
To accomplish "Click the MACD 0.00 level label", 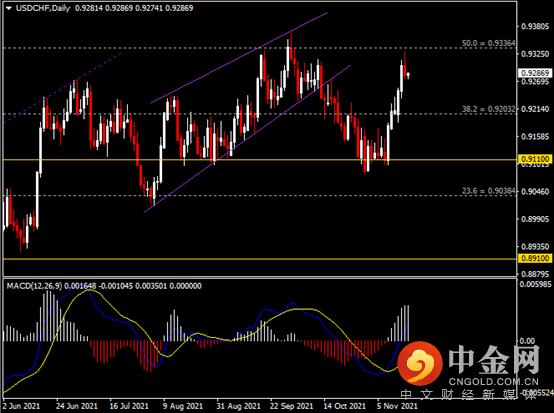I will coord(527,341).
